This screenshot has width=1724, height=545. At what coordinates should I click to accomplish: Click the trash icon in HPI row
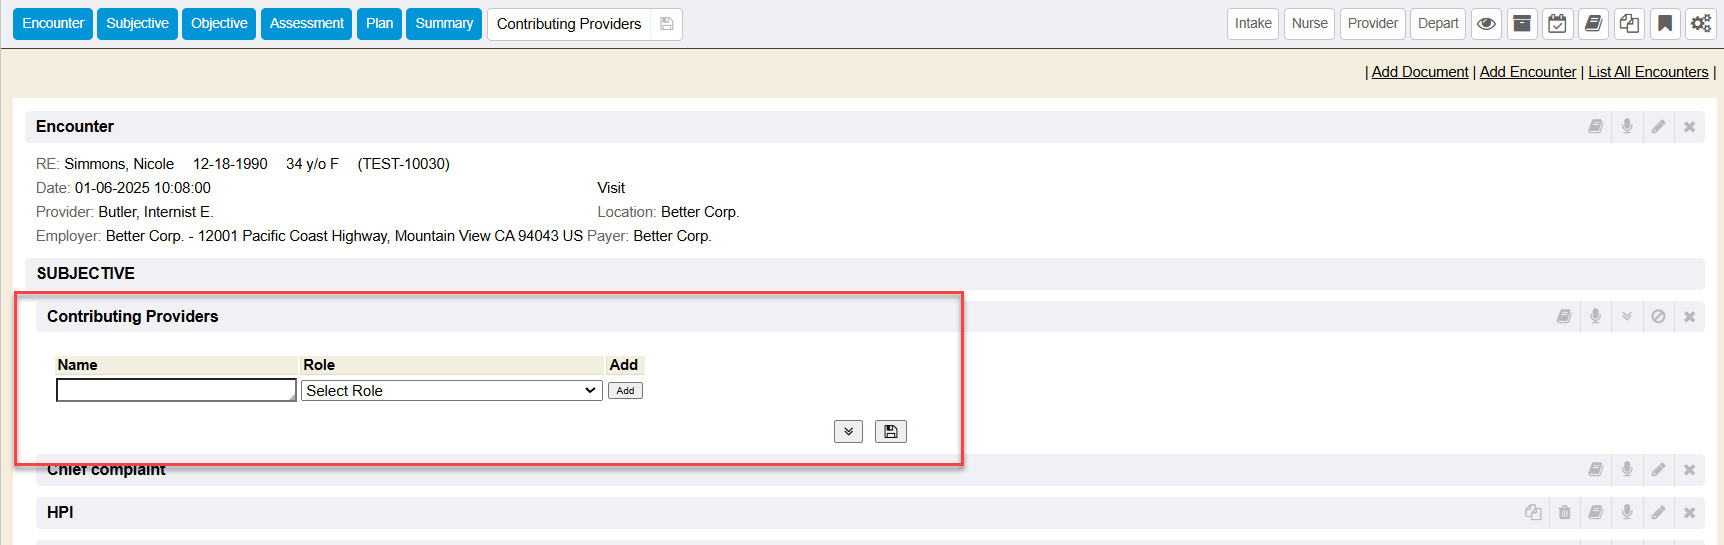click(1565, 513)
